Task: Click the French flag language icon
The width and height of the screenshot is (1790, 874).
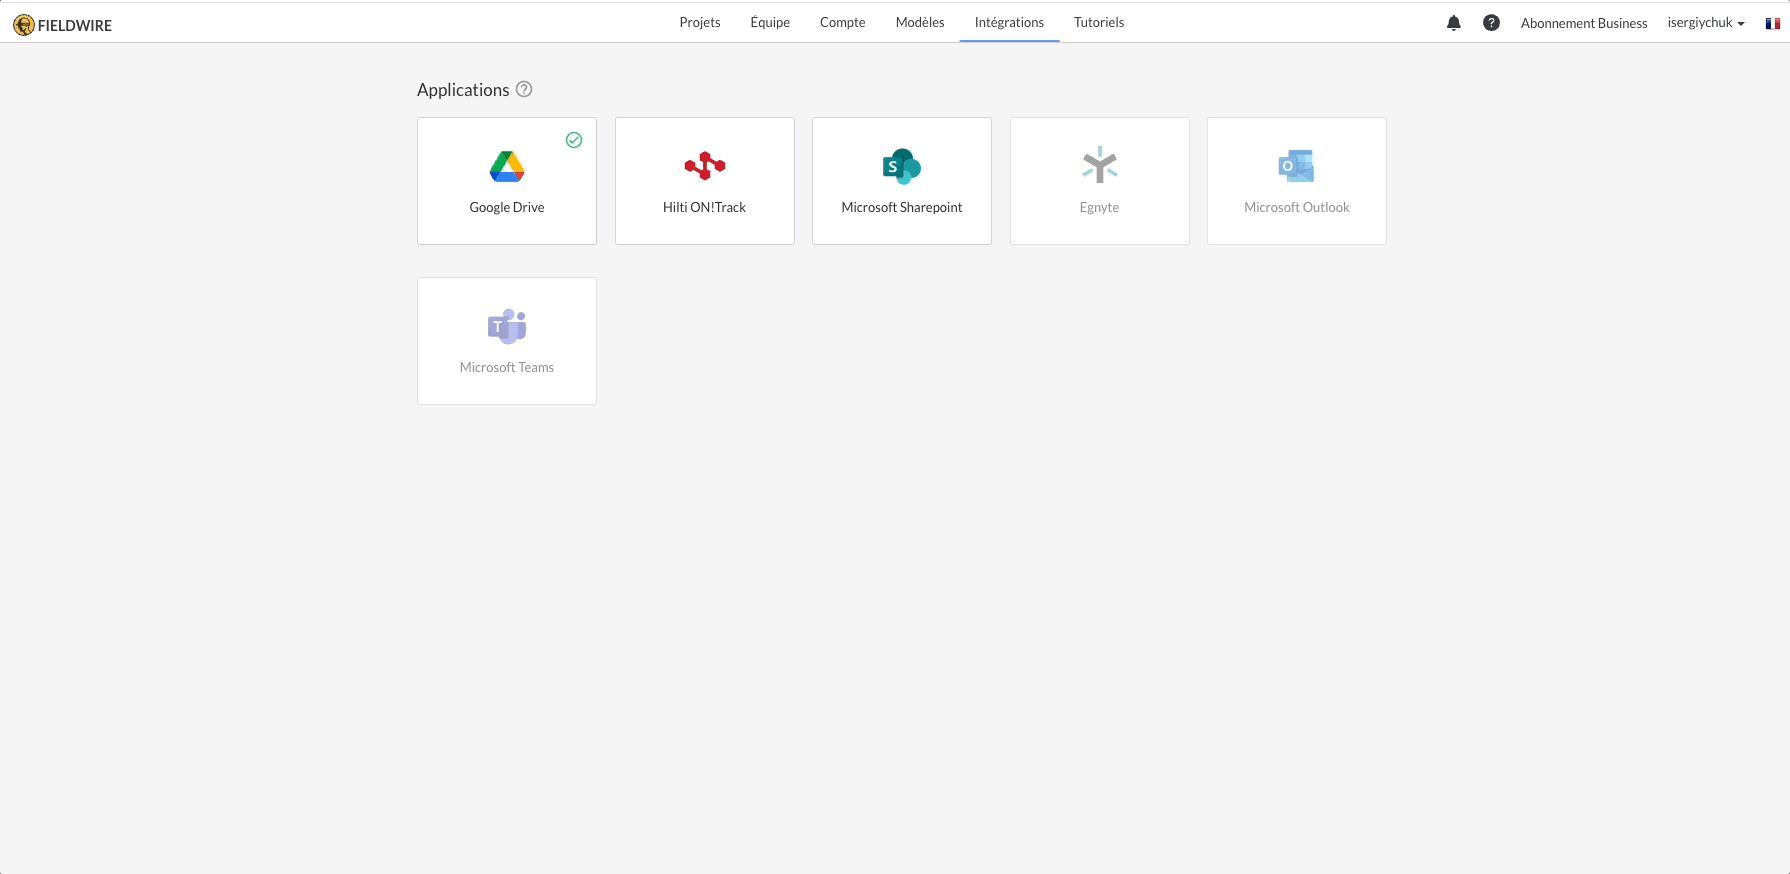Action: (x=1773, y=24)
